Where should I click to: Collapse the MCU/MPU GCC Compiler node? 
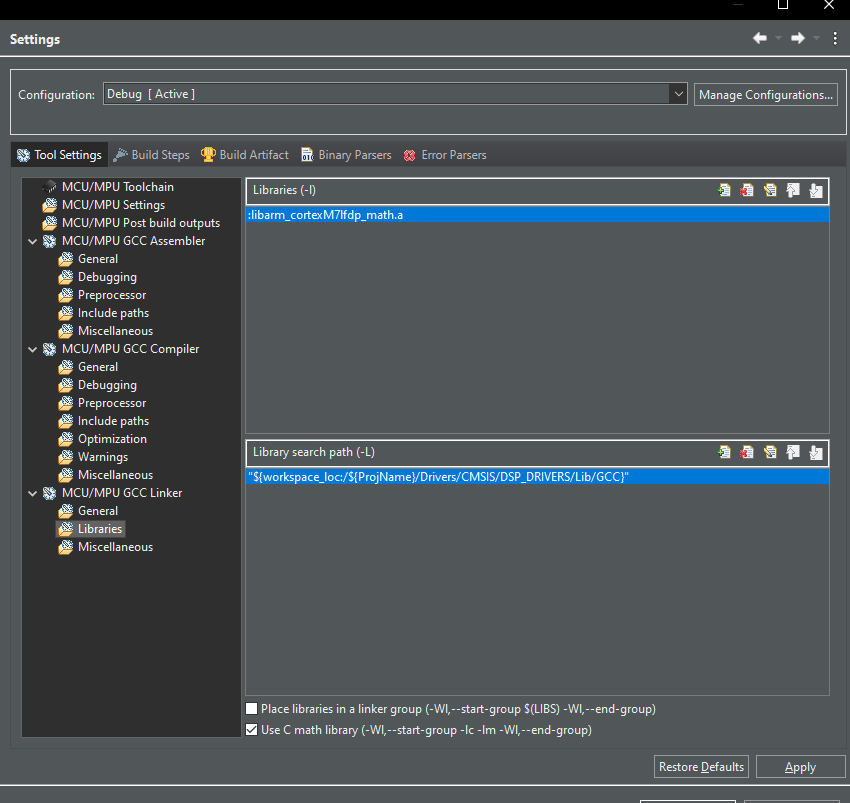pyautogui.click(x=32, y=349)
